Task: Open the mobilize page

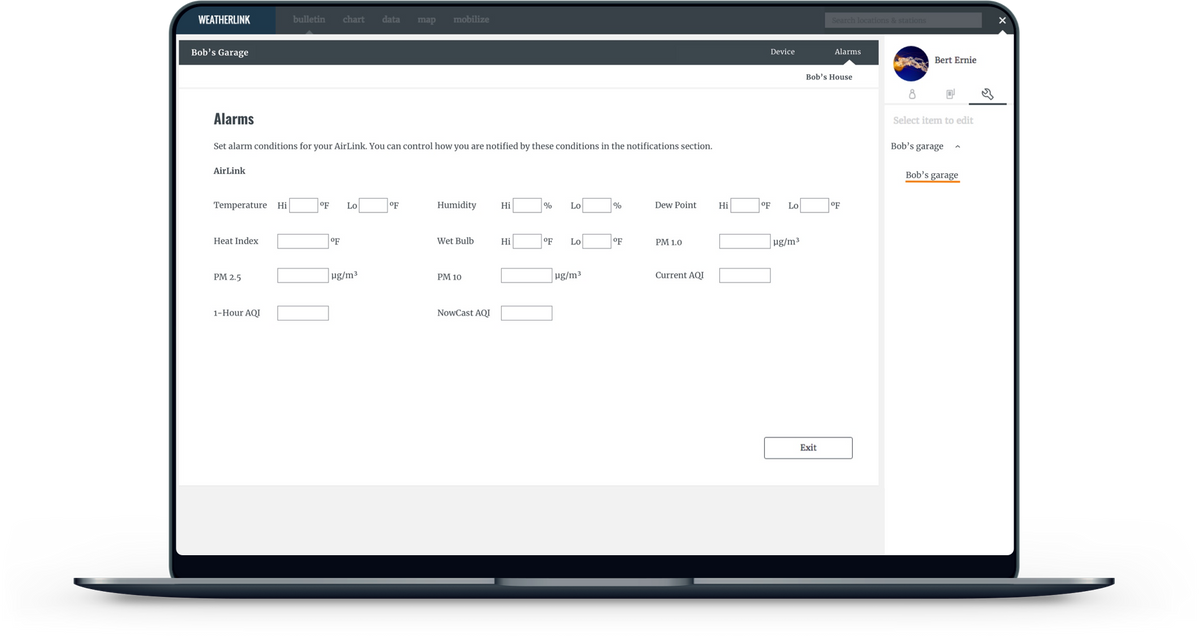Action: (x=471, y=20)
